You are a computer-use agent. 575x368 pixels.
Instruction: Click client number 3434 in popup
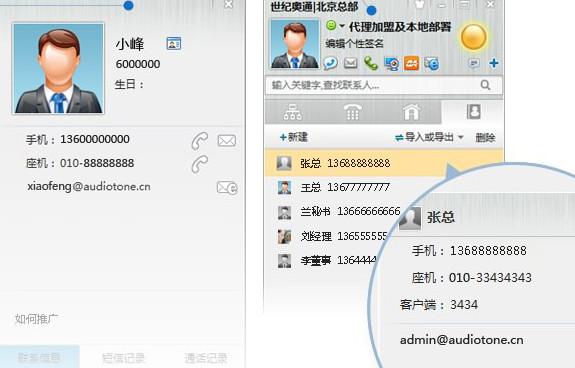click(x=464, y=305)
